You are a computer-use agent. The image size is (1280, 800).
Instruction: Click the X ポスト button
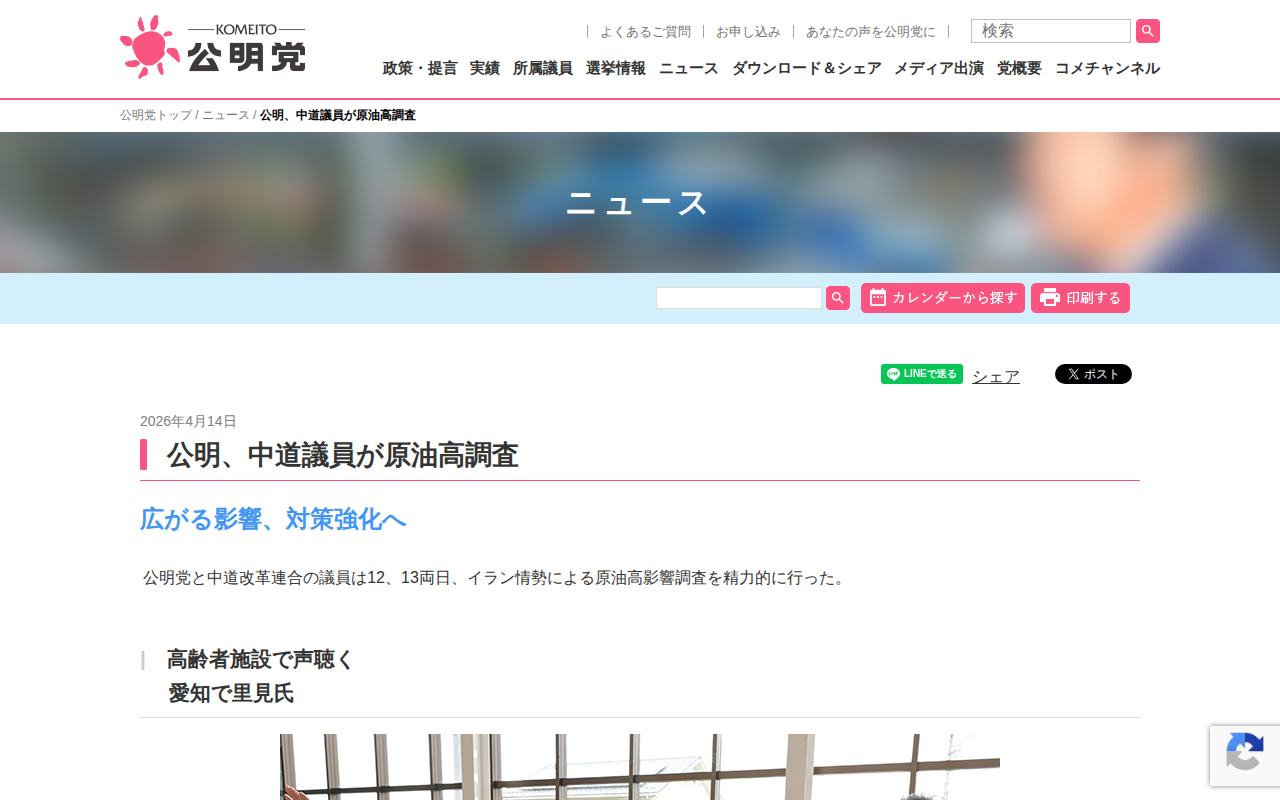[1093, 374]
